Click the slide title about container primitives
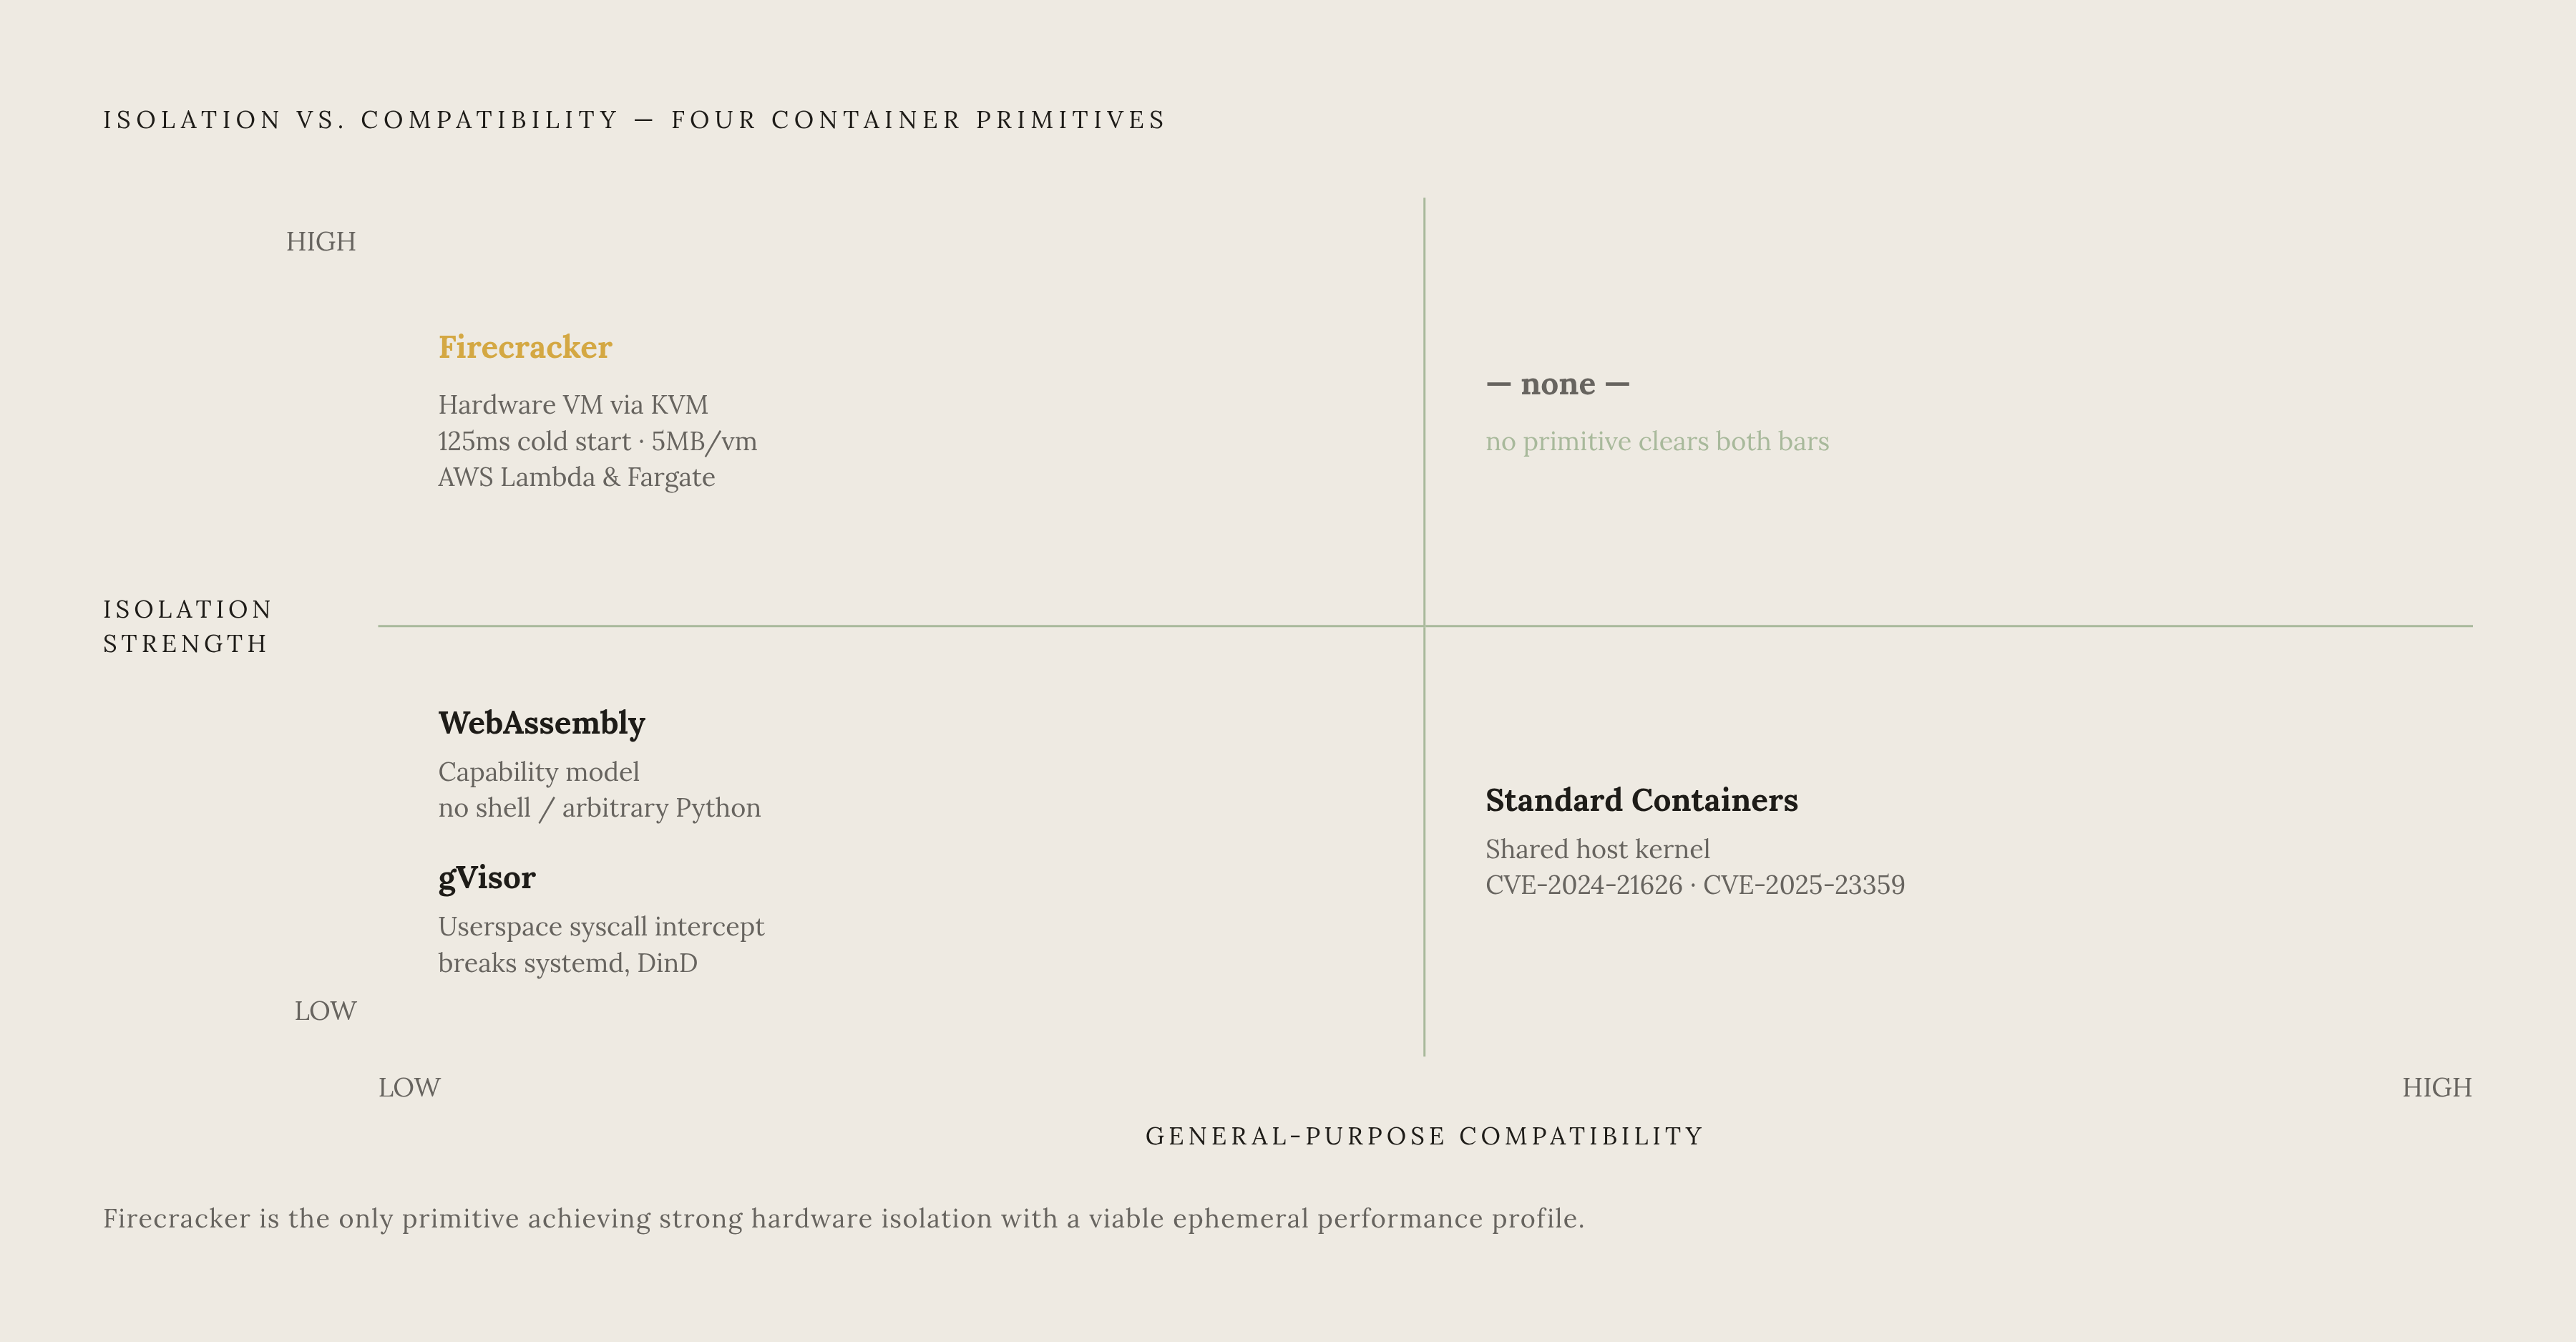Screen dimensions: 2576x1342 634,120
